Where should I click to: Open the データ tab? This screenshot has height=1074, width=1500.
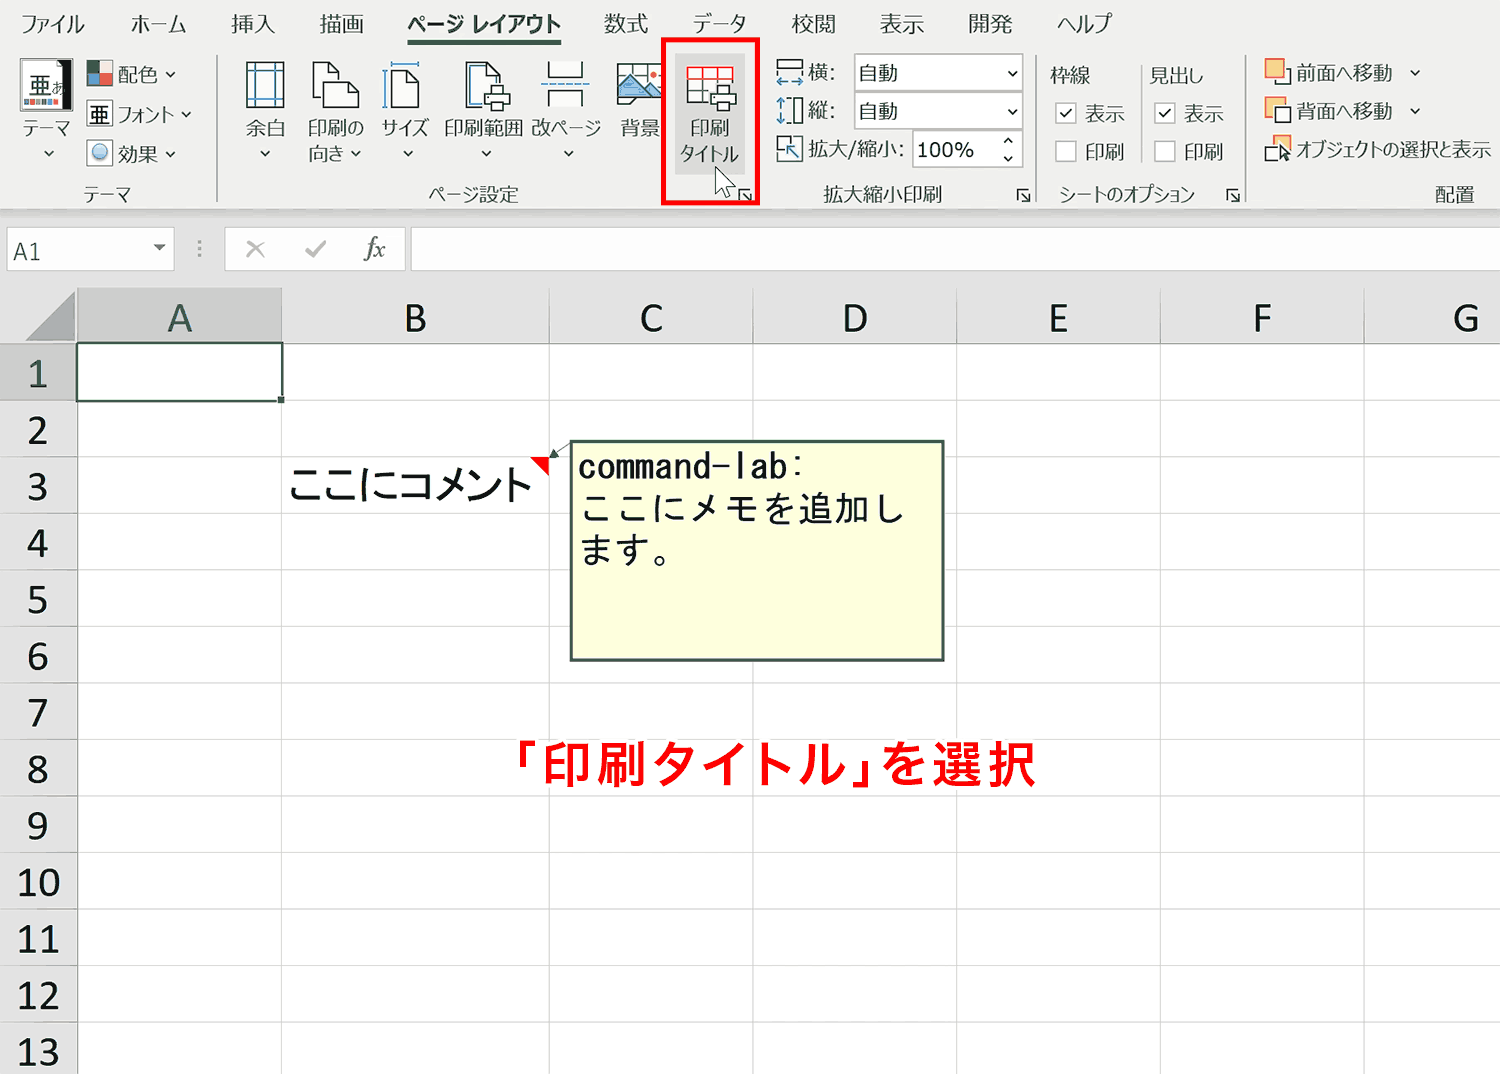pos(719,24)
